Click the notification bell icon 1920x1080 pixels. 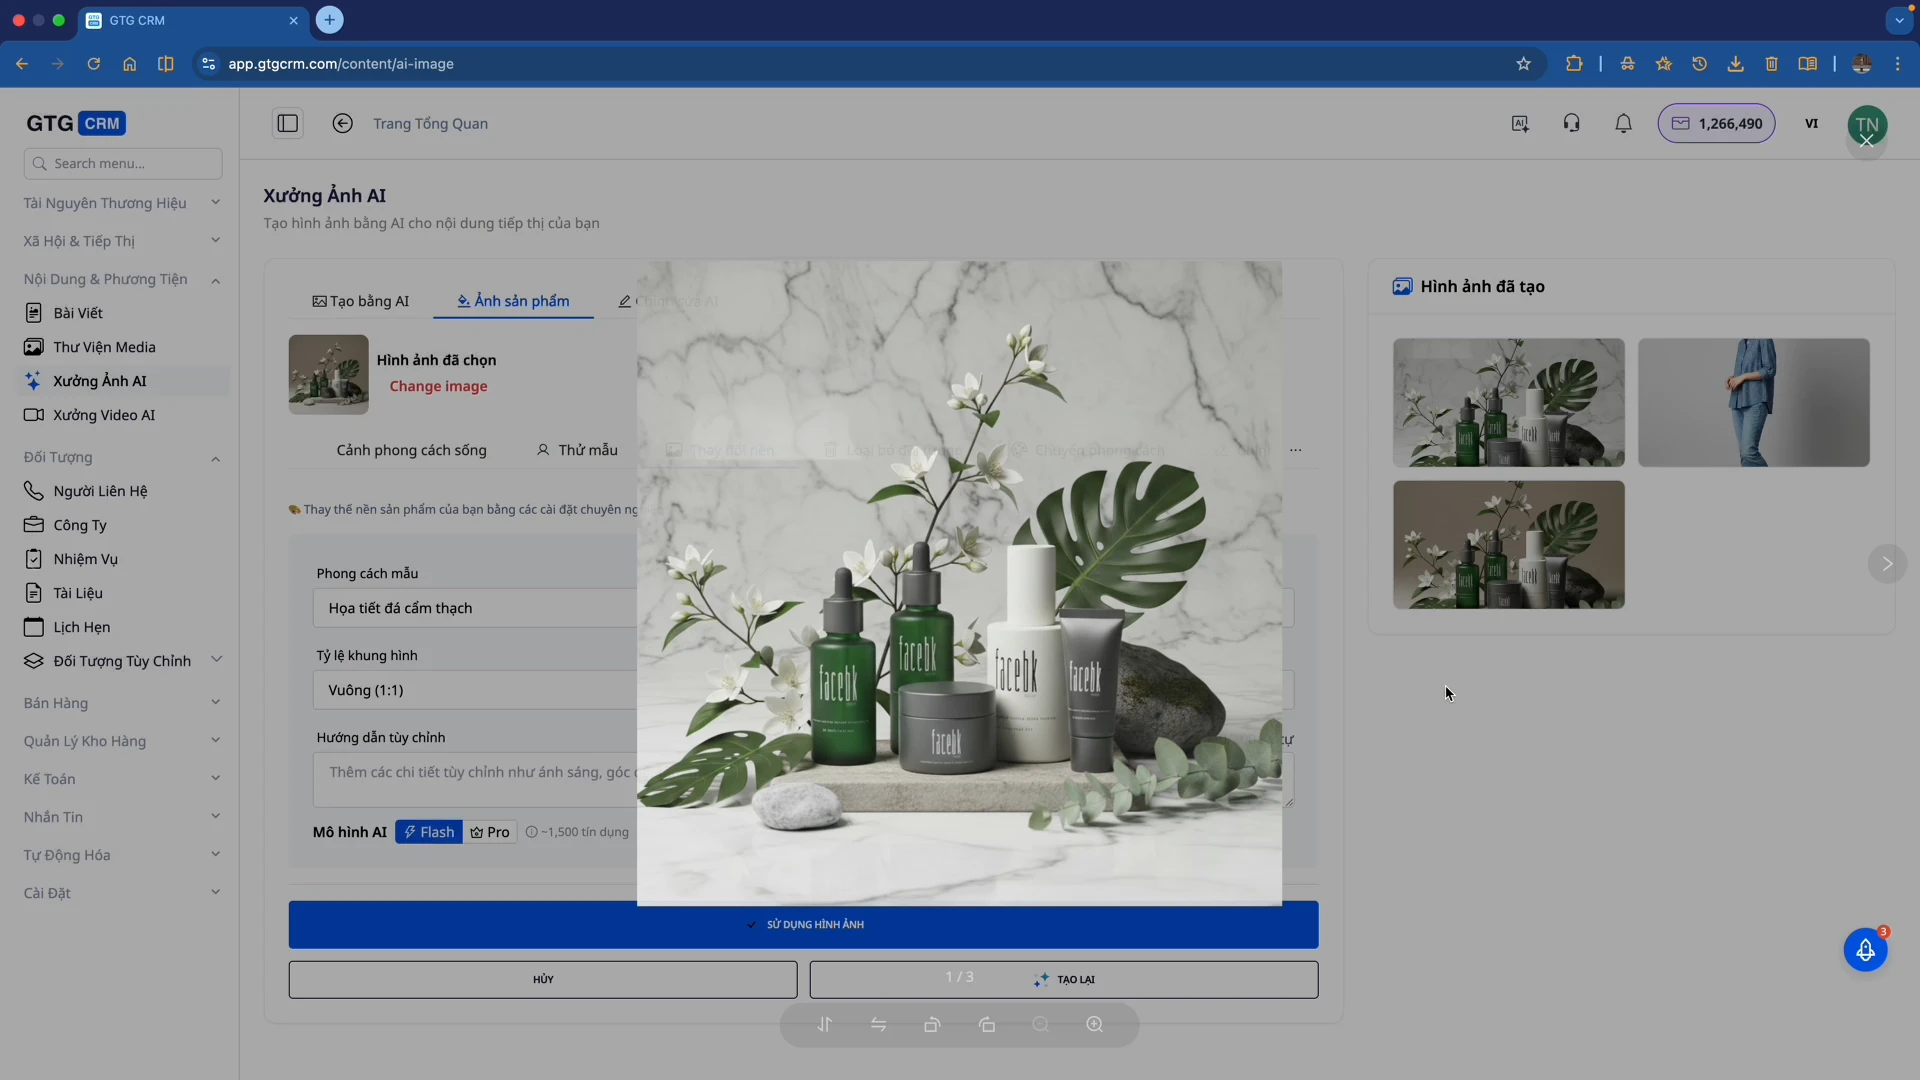click(x=1623, y=123)
